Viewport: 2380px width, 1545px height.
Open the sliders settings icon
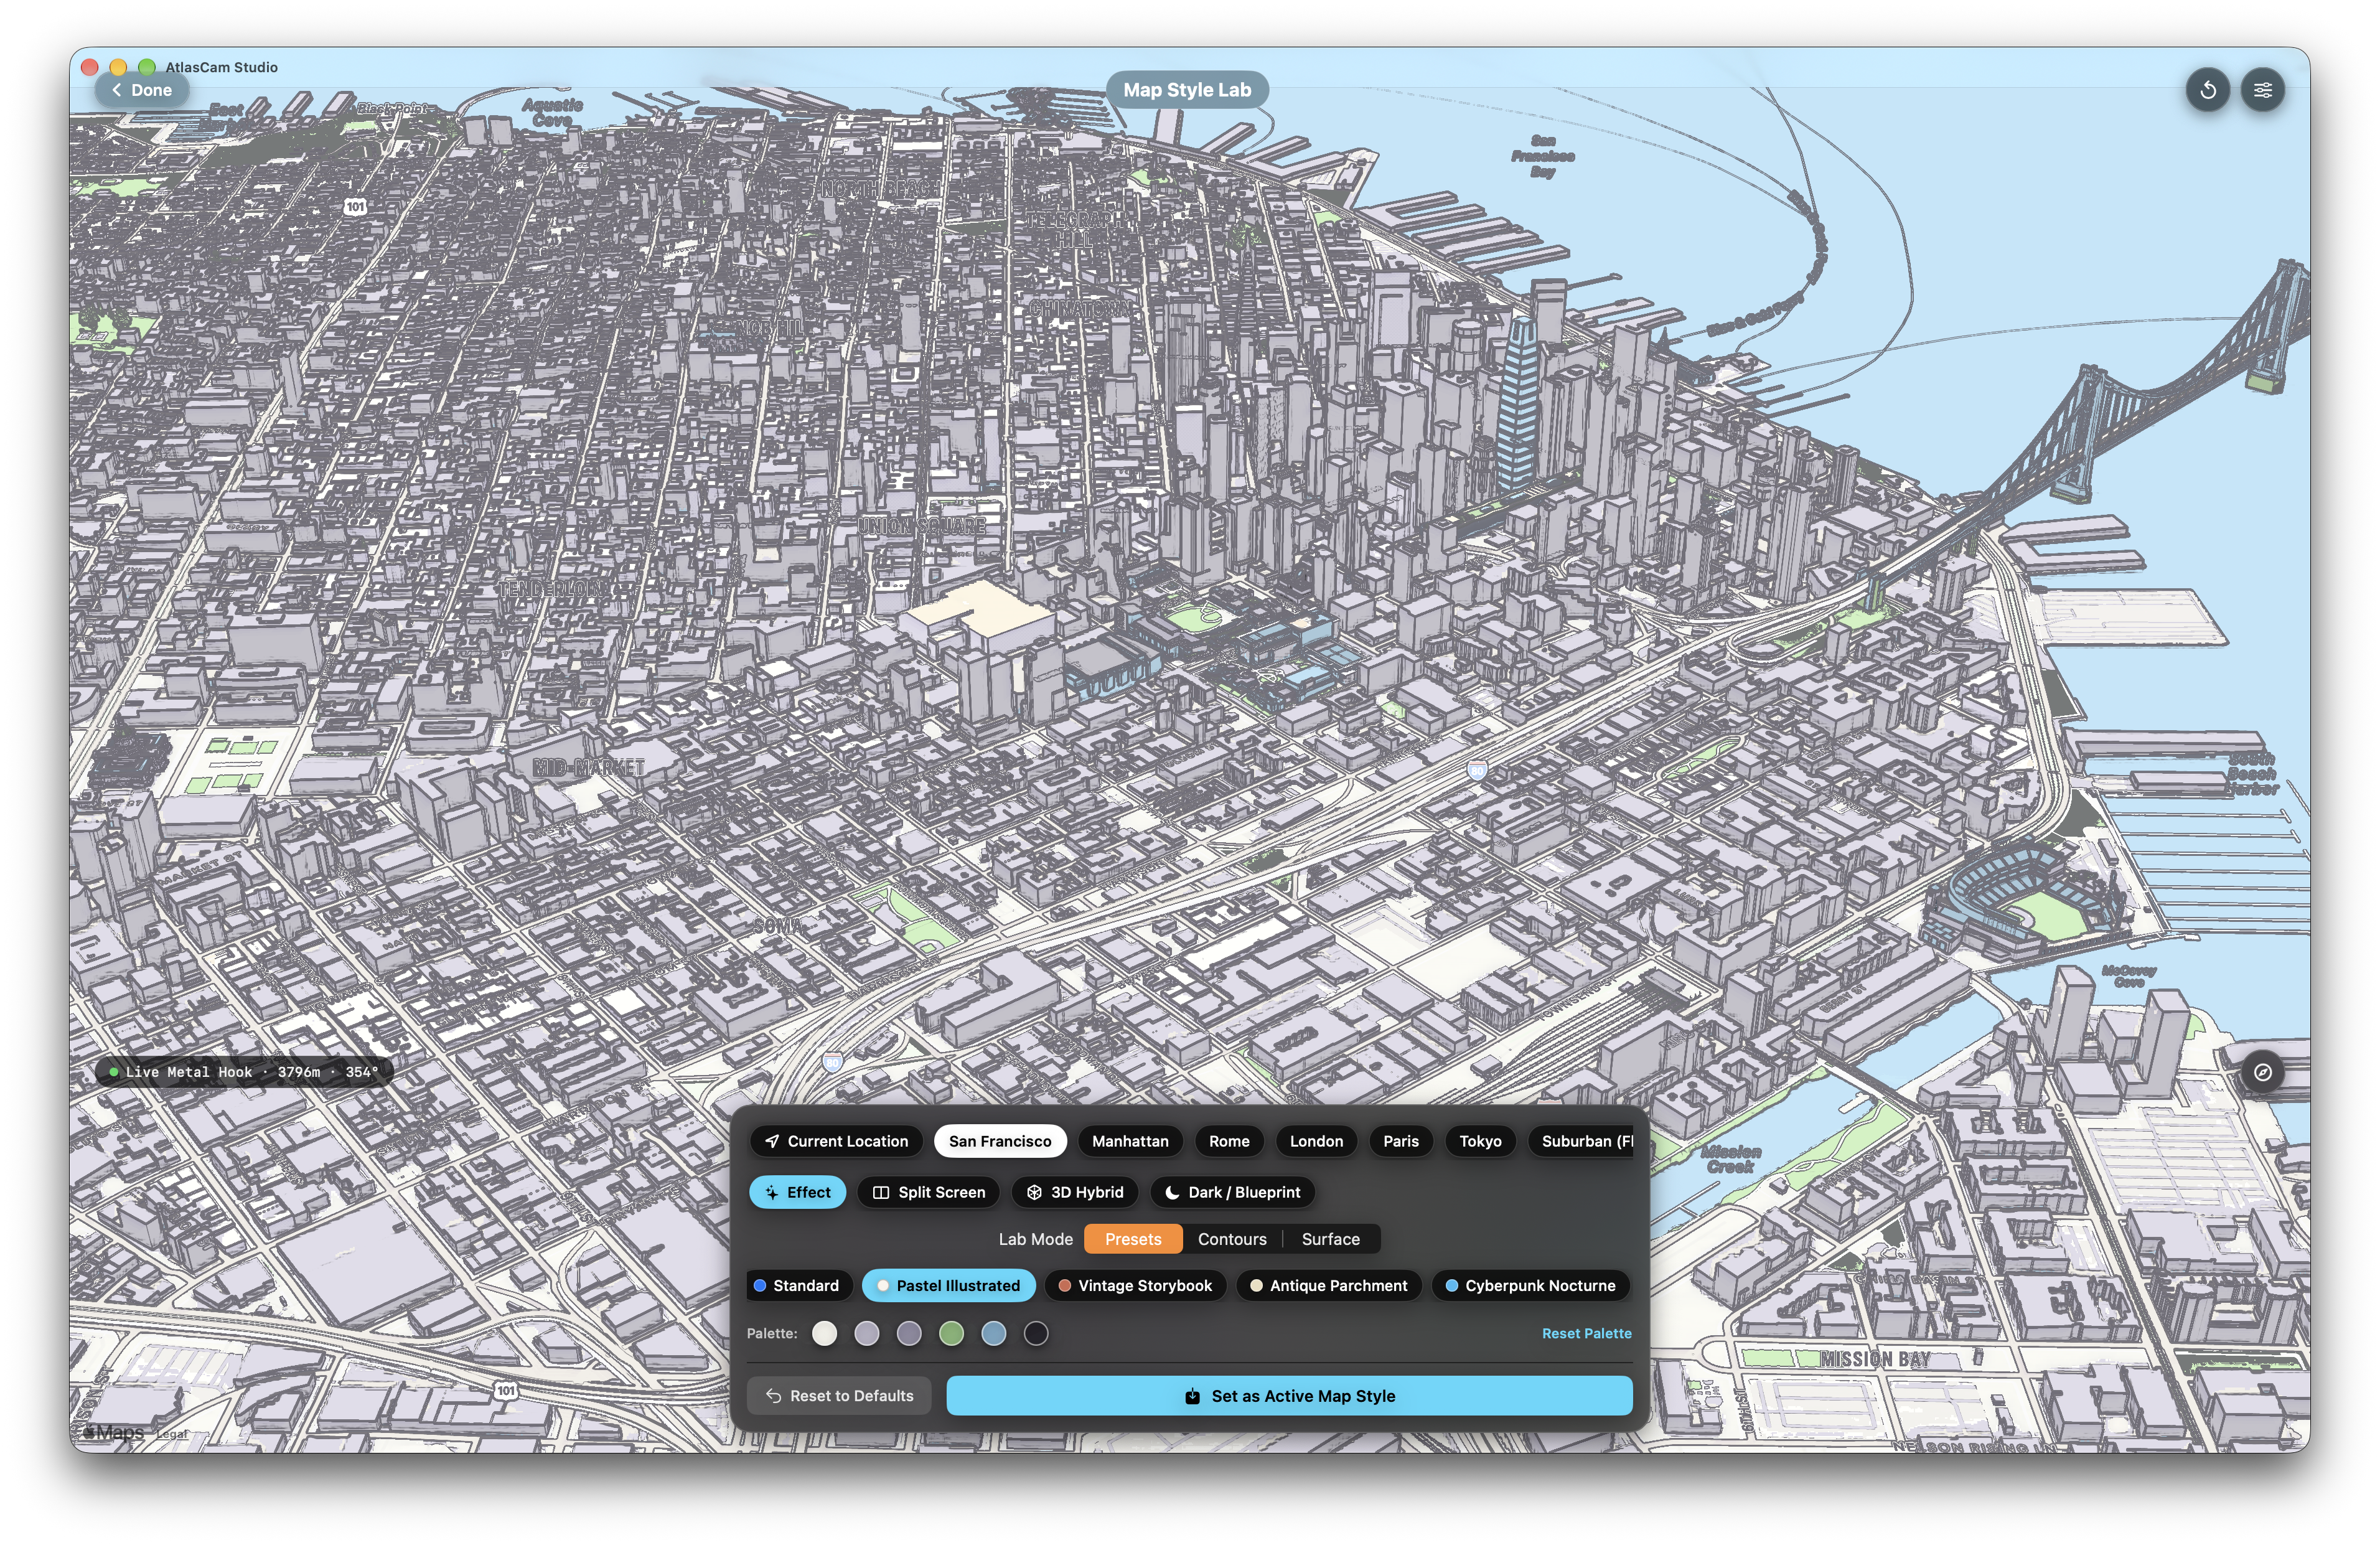2262,90
